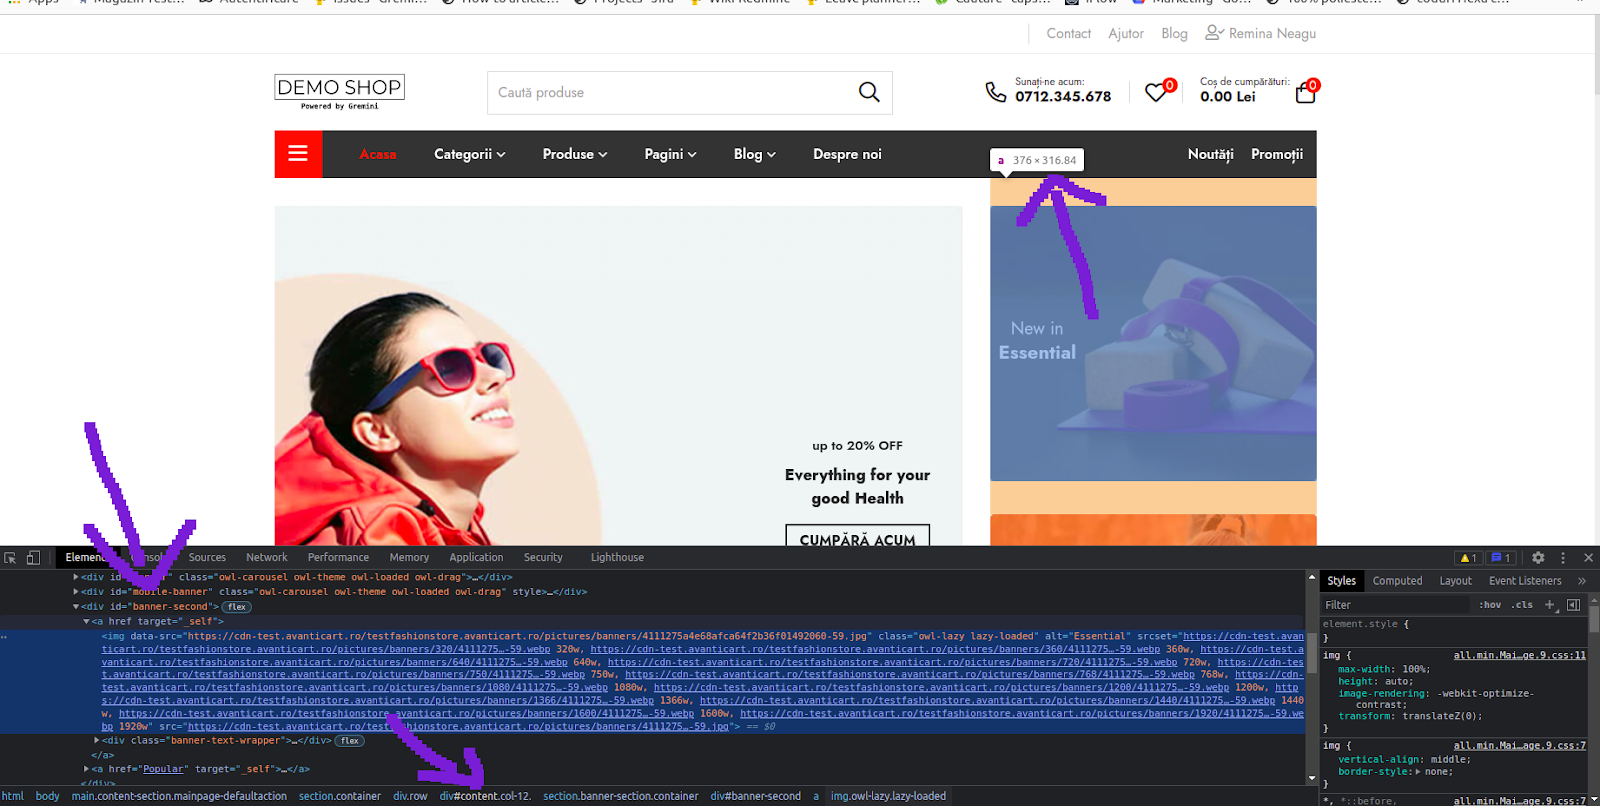Collapse the a href target _self node

[x=86, y=622]
